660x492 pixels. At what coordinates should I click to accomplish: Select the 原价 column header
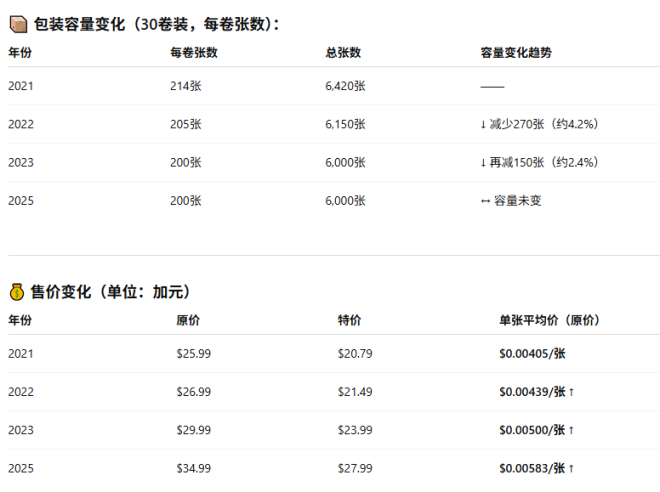tap(188, 320)
